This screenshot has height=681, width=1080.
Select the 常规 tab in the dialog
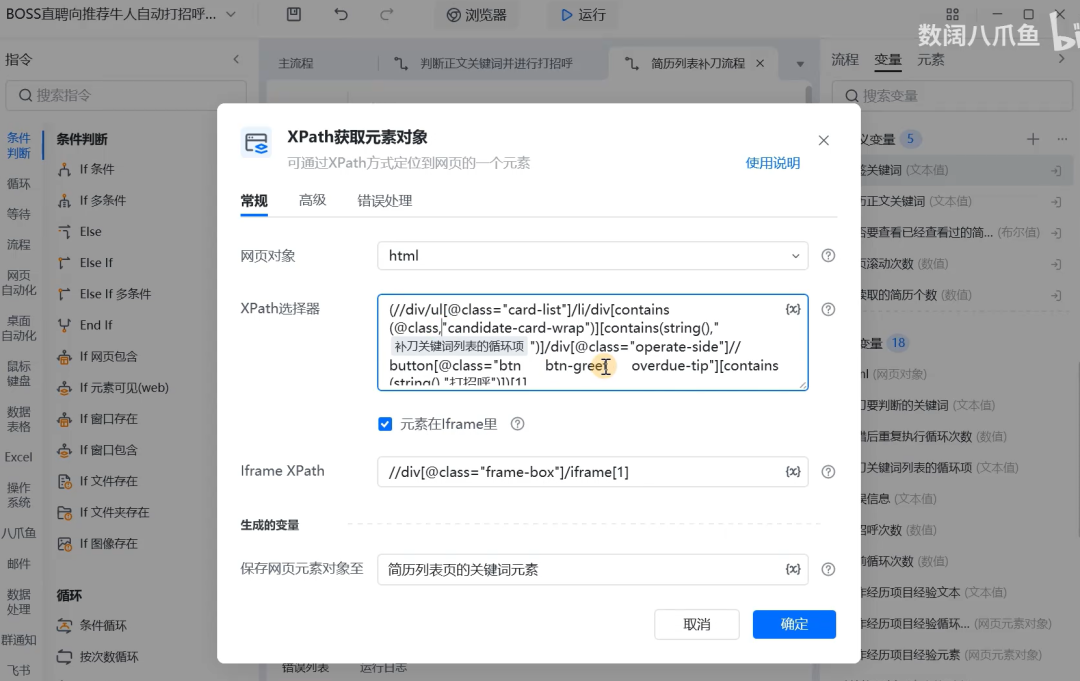coord(254,200)
